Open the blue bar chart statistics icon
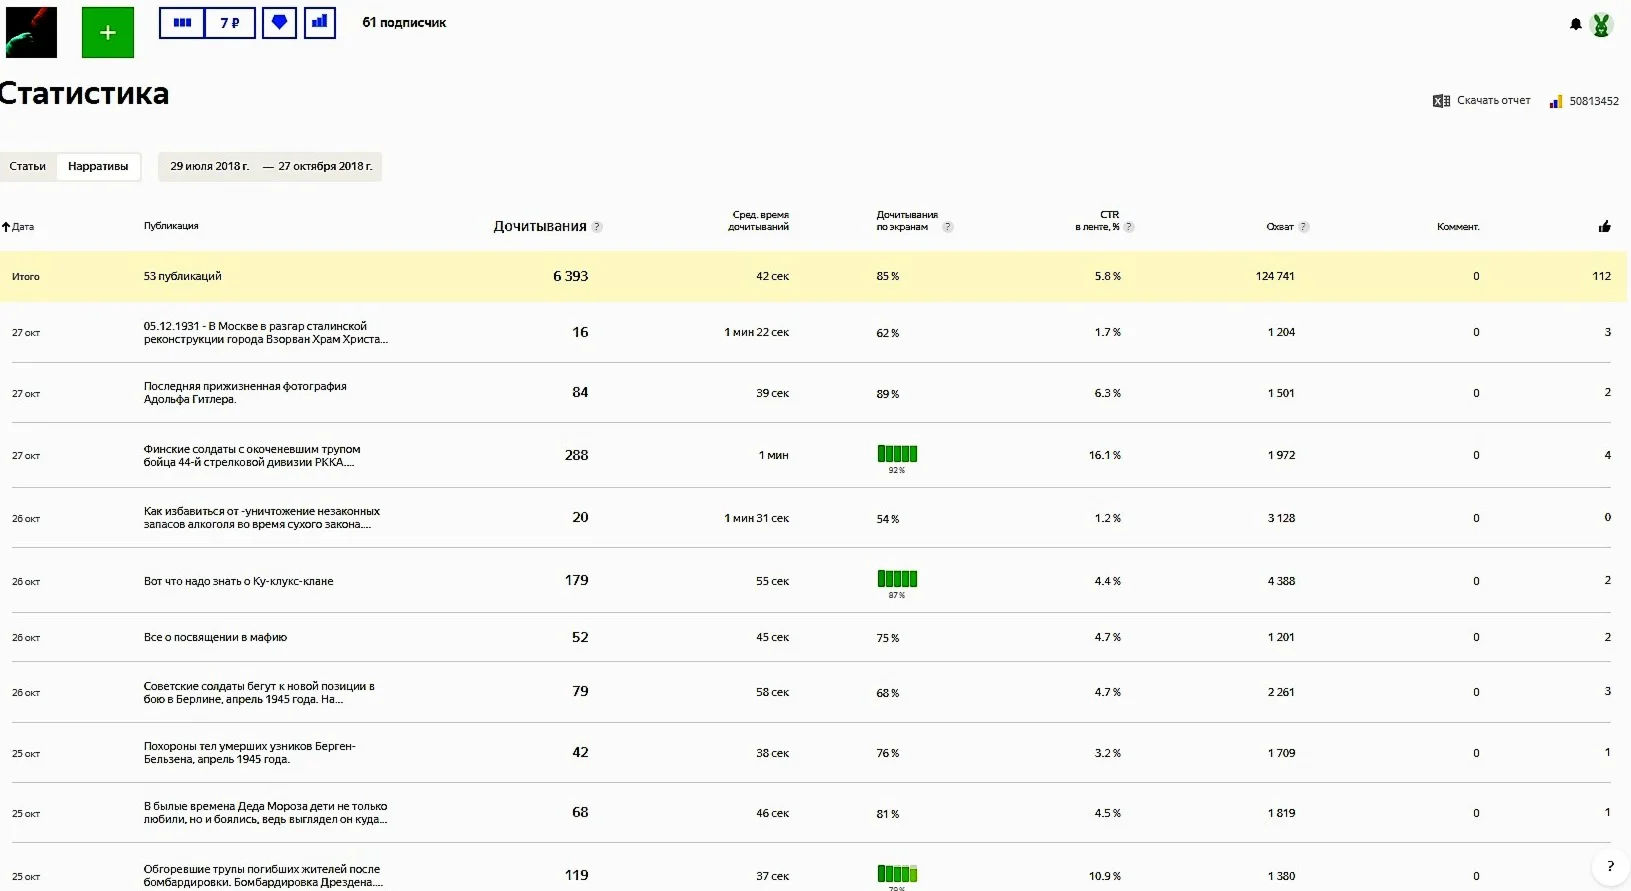The height and width of the screenshot is (891, 1631). 319,22
